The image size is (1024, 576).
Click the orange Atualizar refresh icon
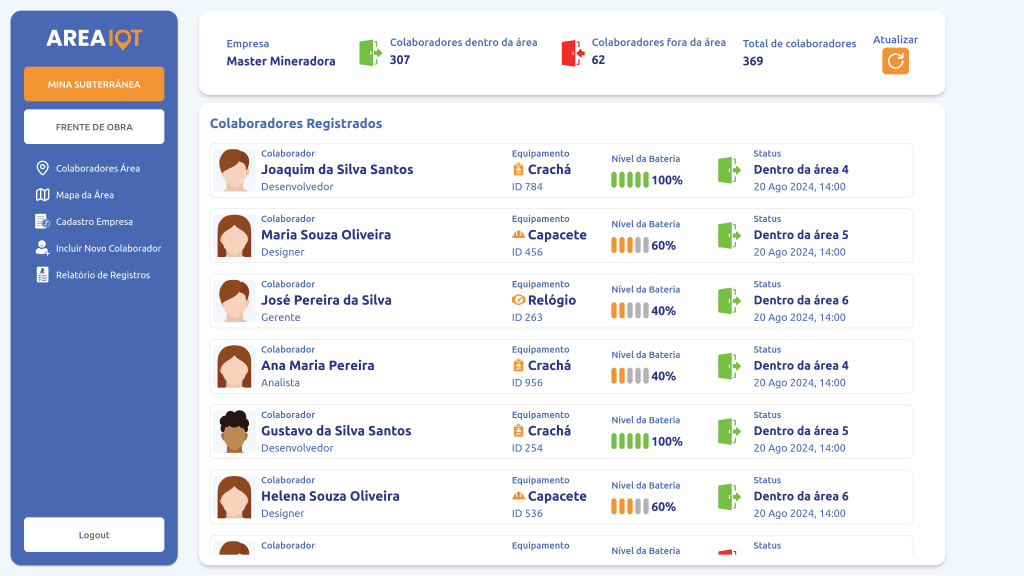pyautogui.click(x=895, y=62)
